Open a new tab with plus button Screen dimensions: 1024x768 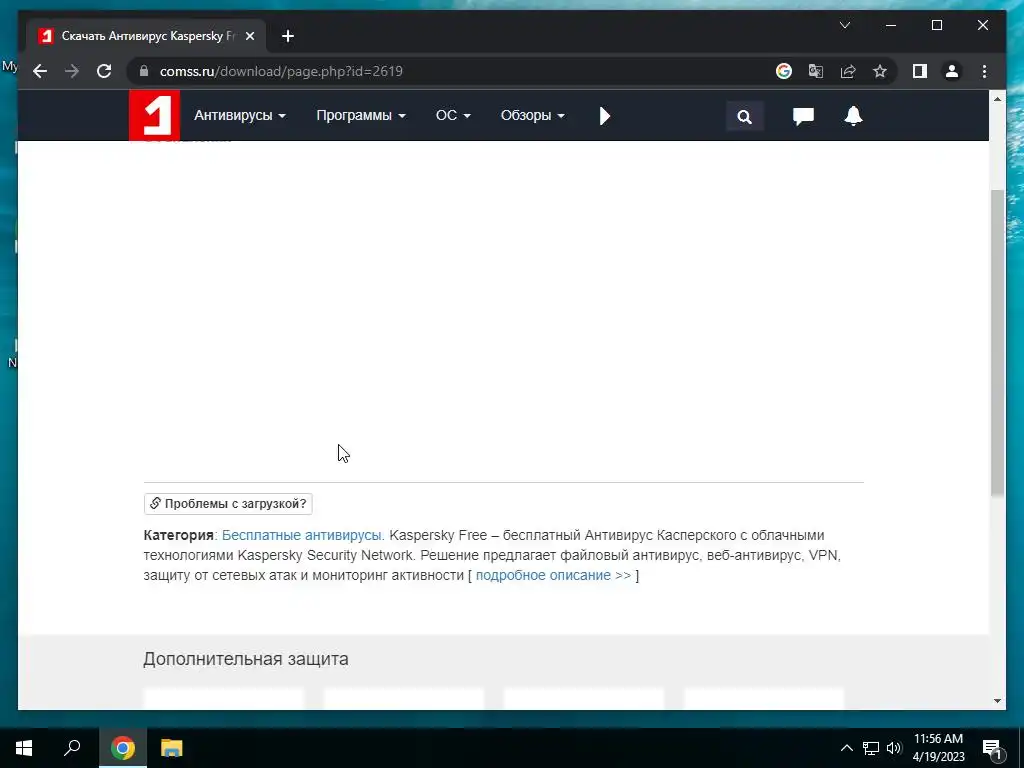click(288, 36)
